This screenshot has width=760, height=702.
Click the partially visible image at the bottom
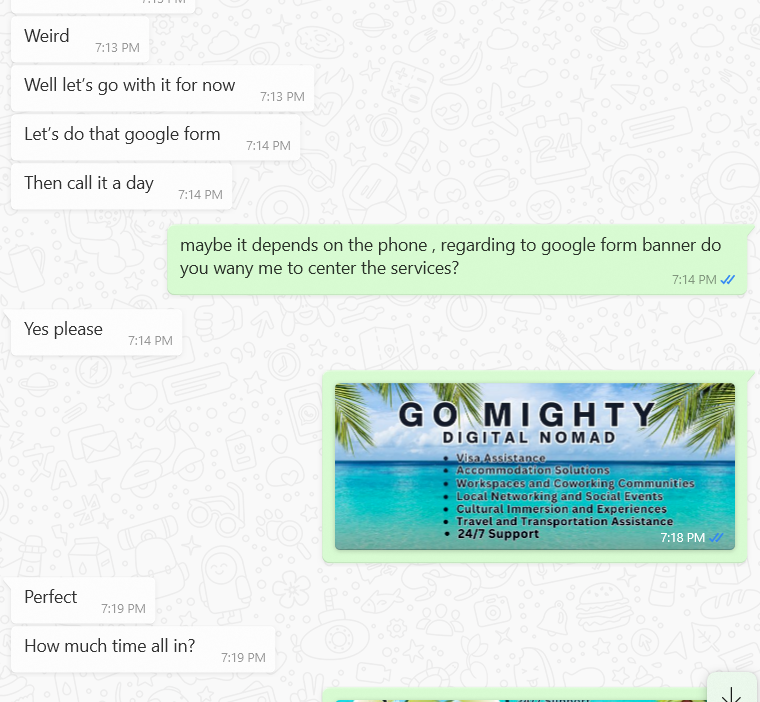[515, 696]
